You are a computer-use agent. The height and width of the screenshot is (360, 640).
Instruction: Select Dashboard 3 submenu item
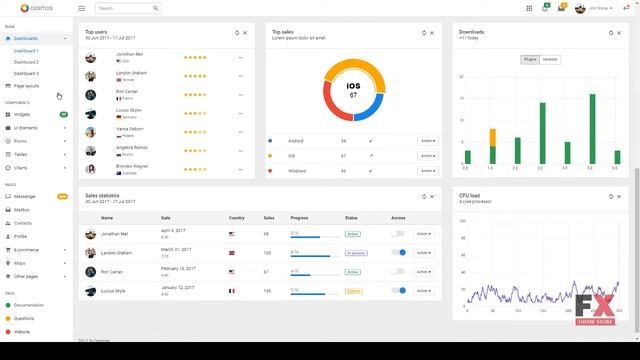[x=26, y=73]
